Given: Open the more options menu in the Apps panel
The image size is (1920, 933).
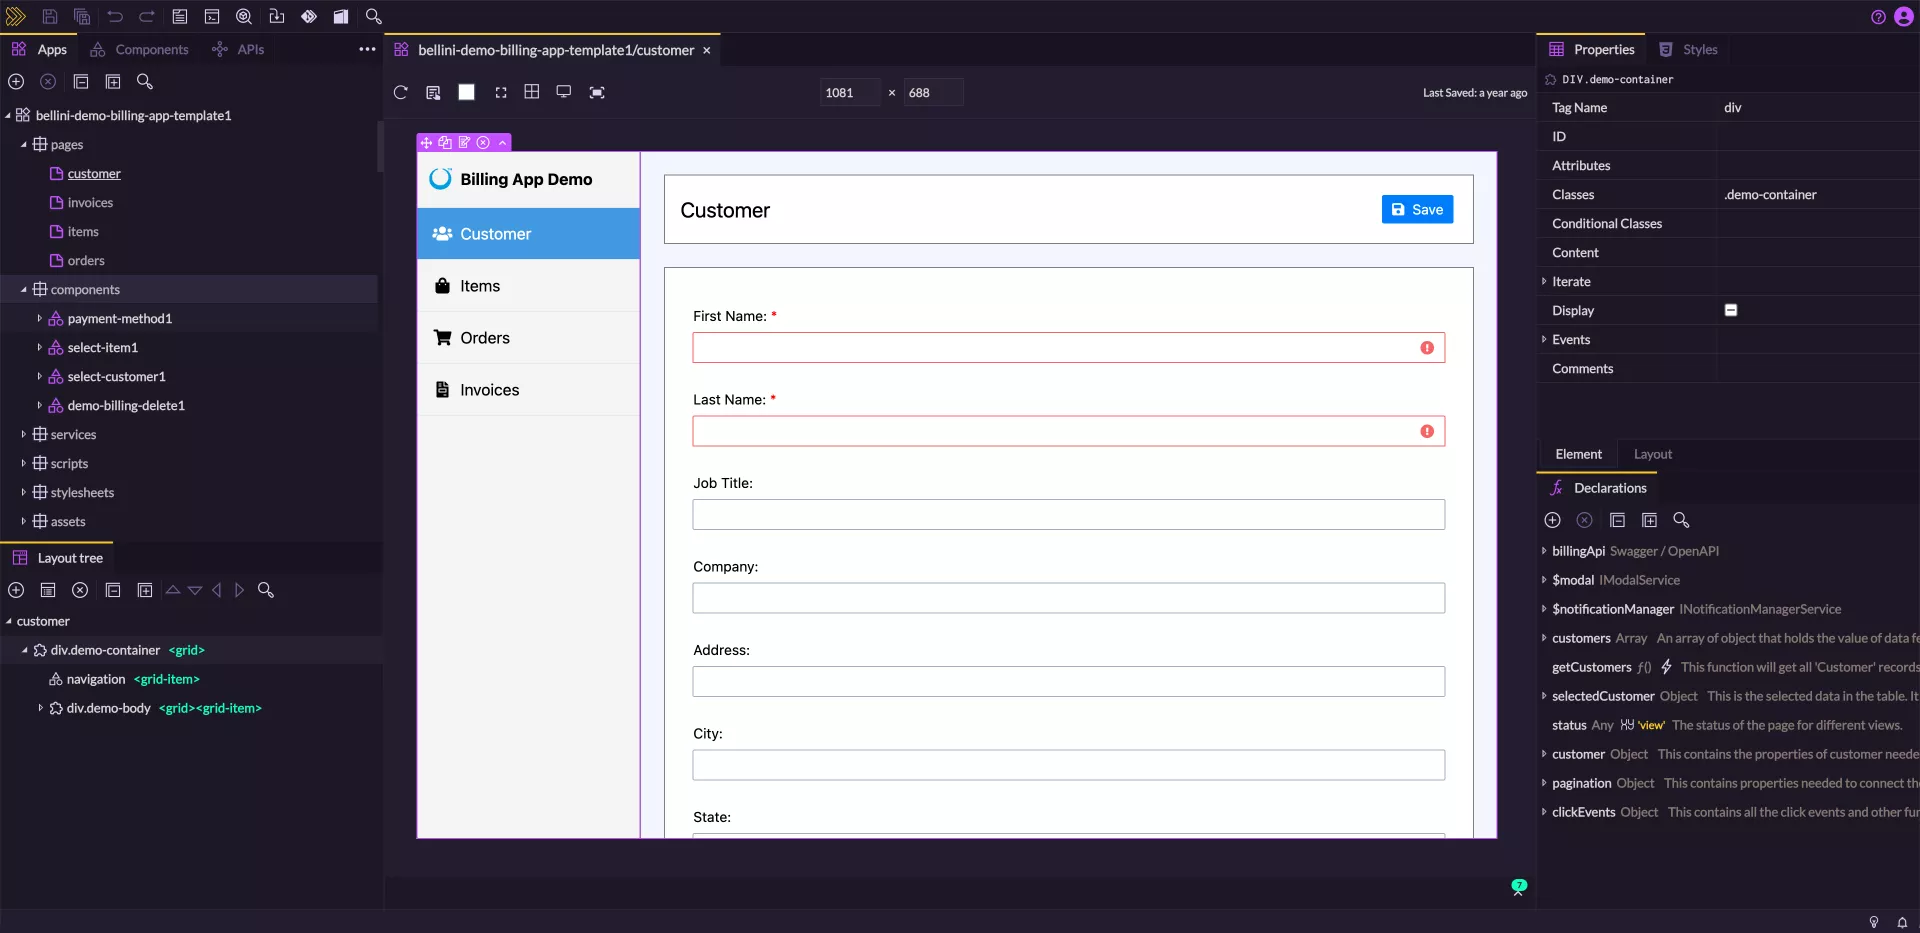Looking at the screenshot, I should tap(367, 49).
